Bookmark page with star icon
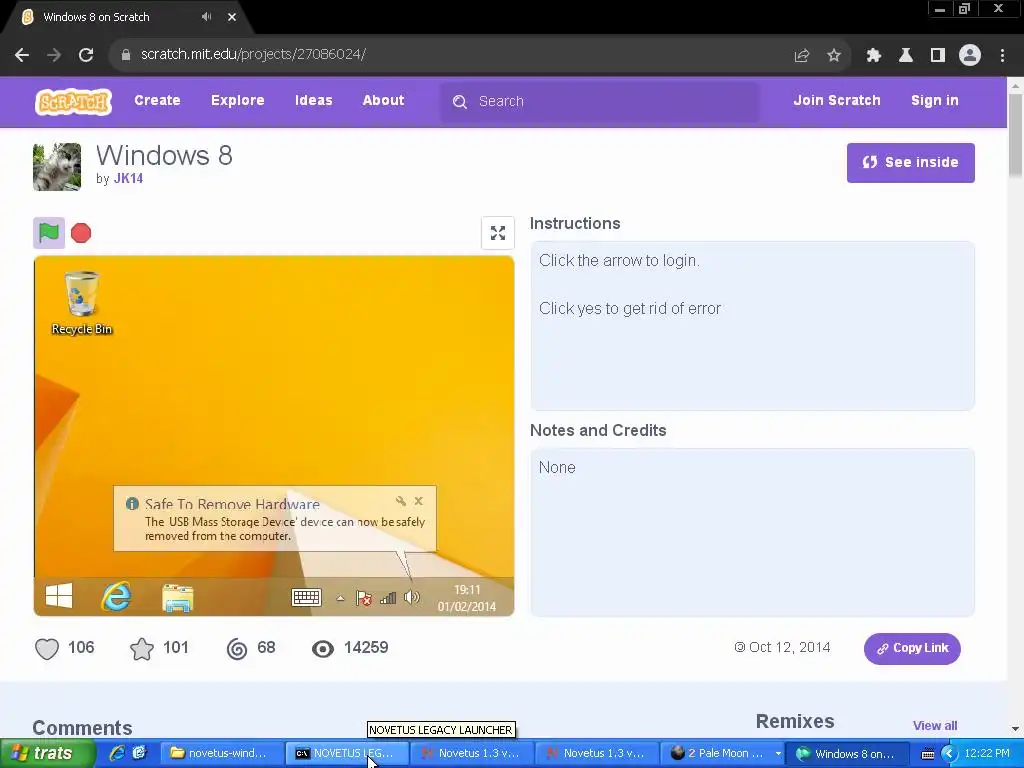The width and height of the screenshot is (1024, 768). (x=834, y=56)
